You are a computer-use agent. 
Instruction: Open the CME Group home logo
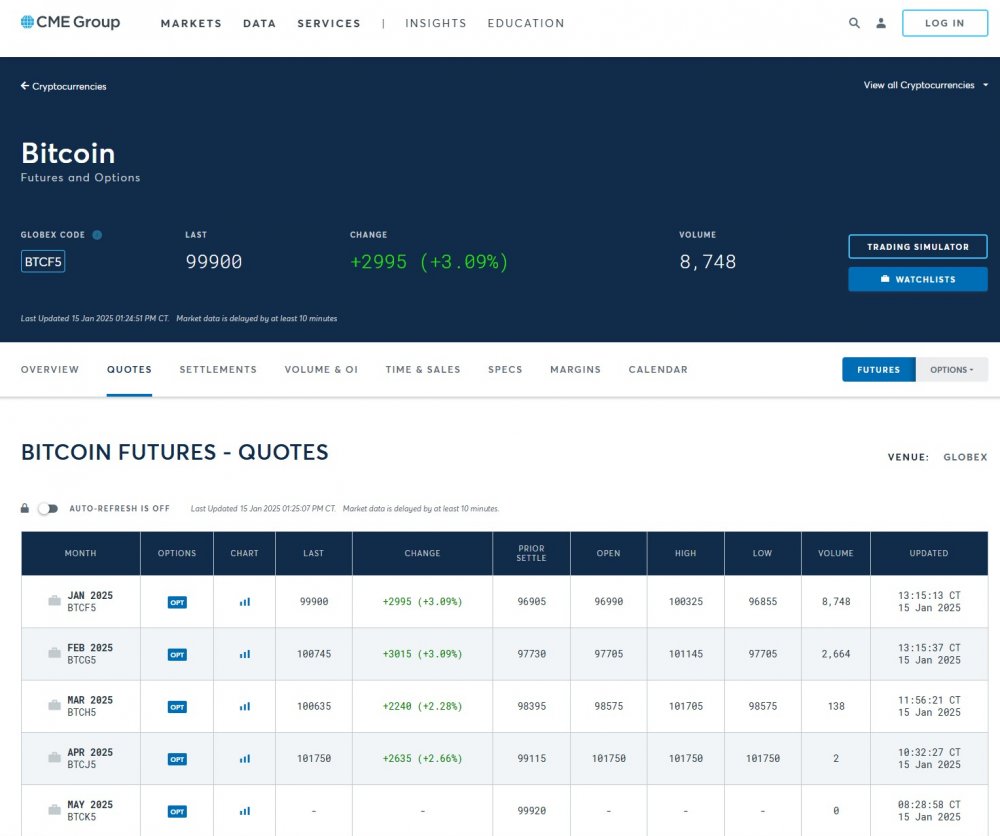(70, 22)
